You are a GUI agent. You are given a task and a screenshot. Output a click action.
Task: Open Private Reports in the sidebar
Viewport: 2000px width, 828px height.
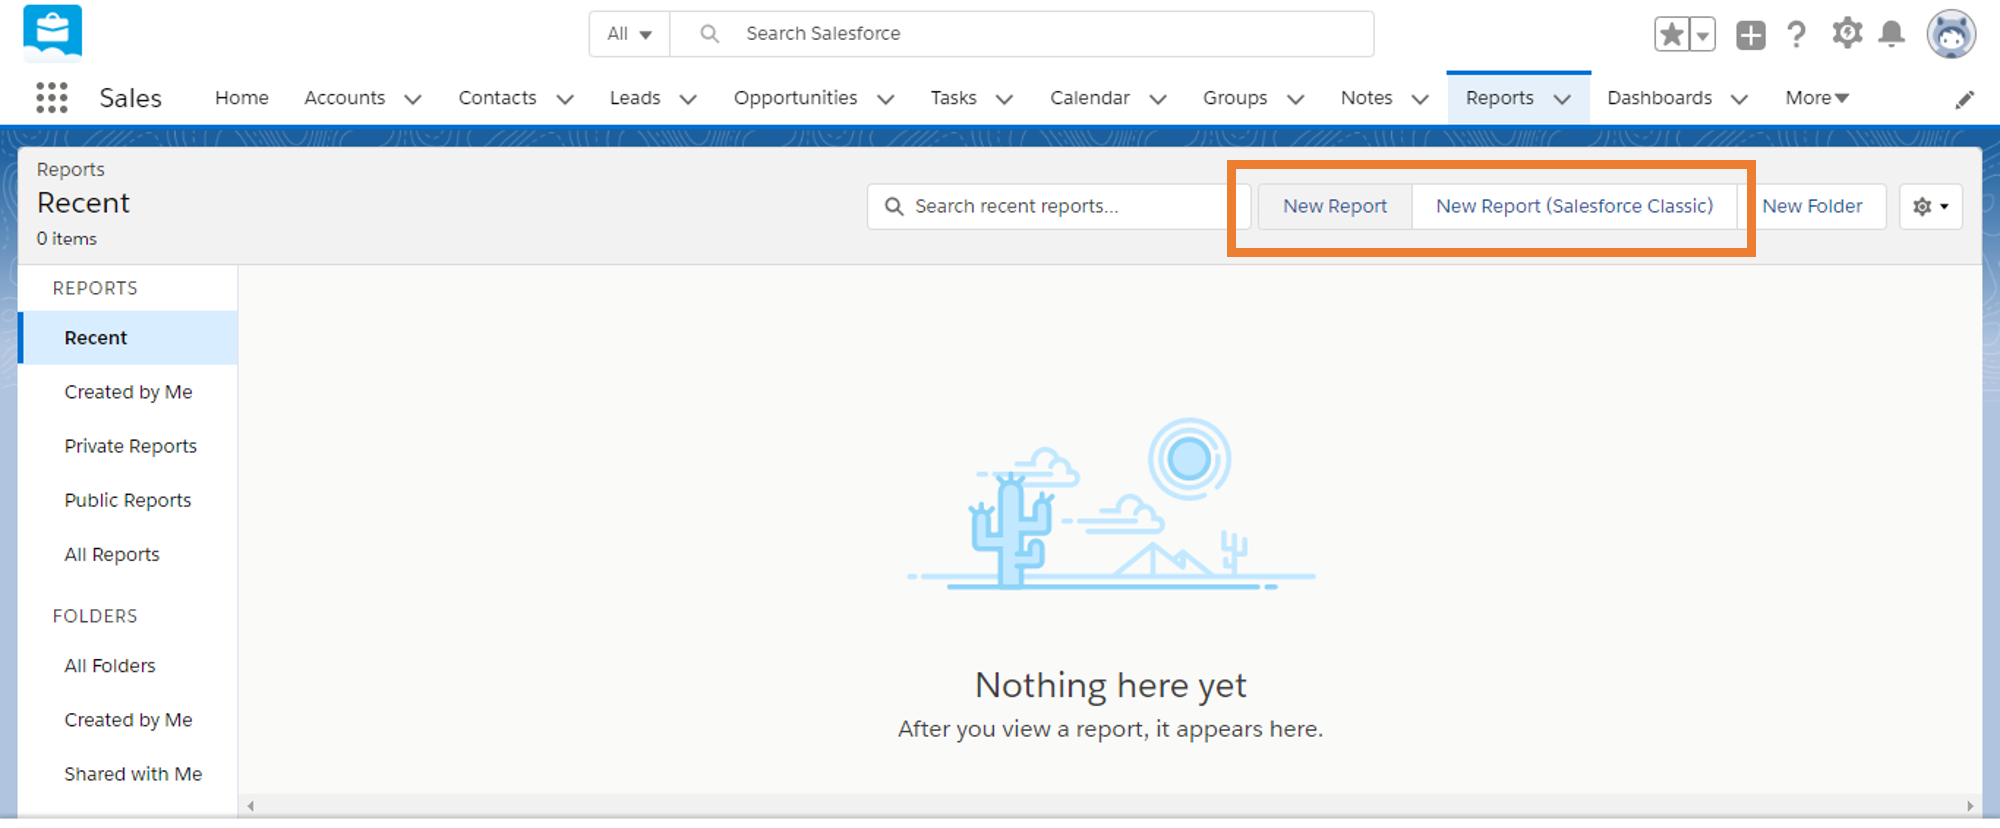pos(130,446)
